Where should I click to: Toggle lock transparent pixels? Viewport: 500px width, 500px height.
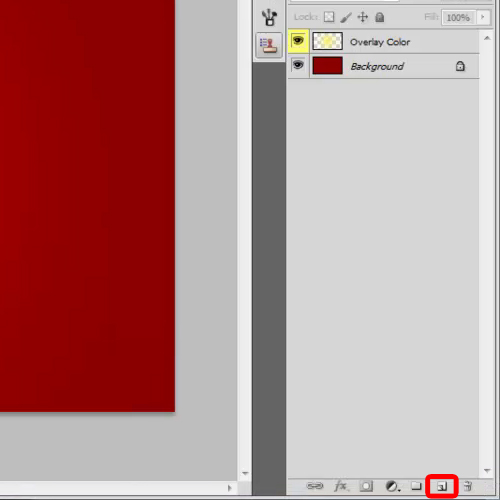[329, 17]
